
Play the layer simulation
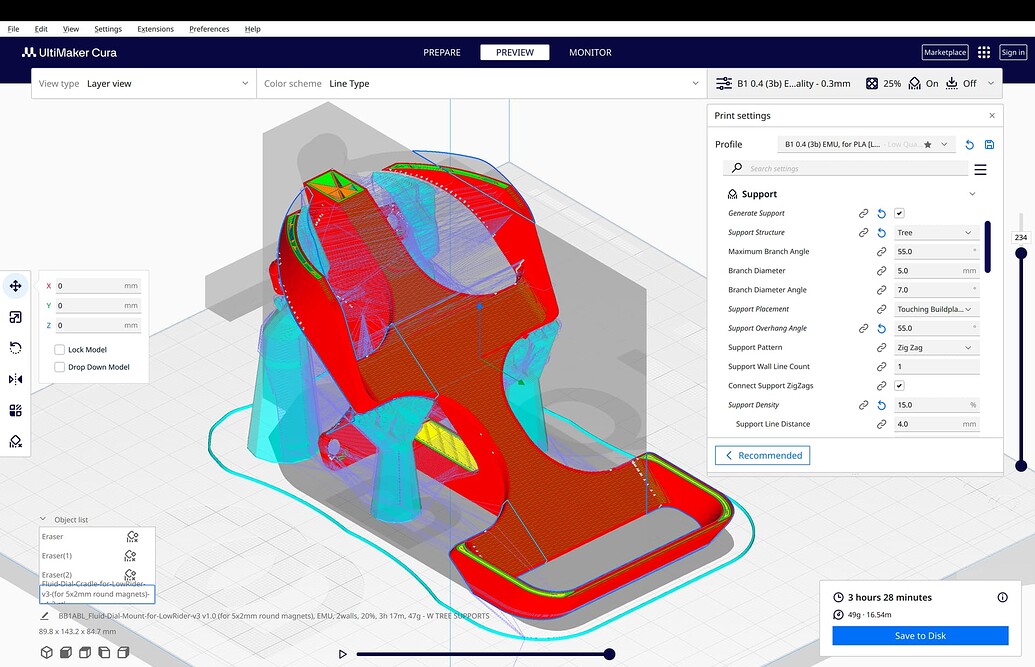[x=343, y=654]
